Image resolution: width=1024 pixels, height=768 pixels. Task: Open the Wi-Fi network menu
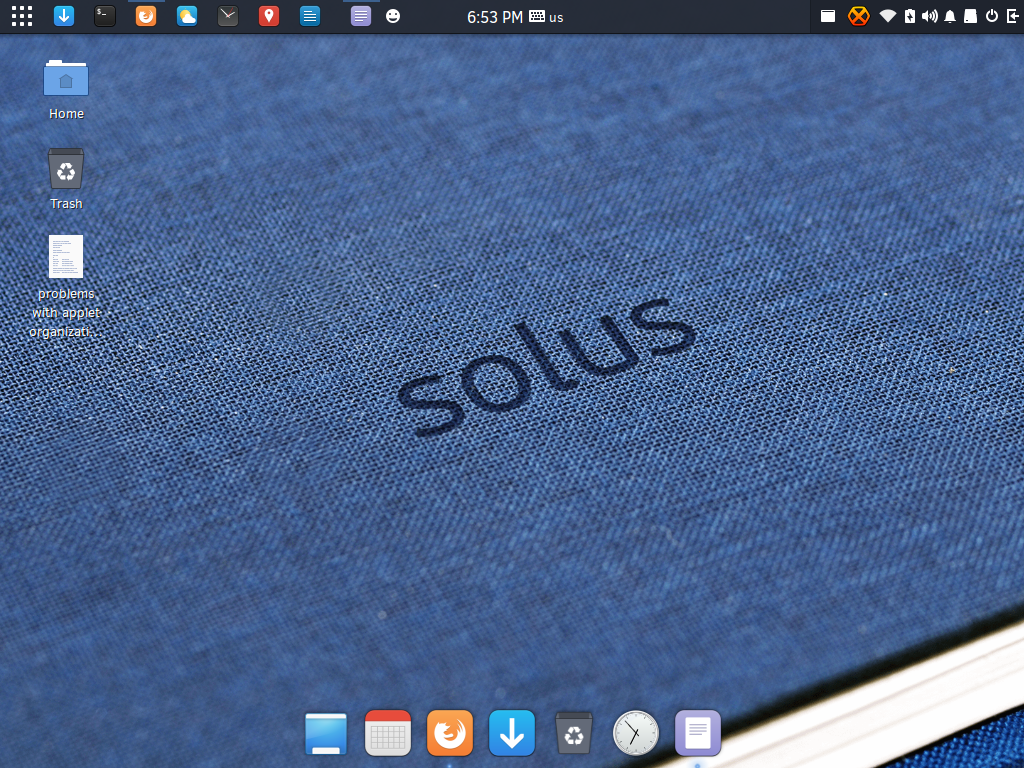click(x=887, y=16)
